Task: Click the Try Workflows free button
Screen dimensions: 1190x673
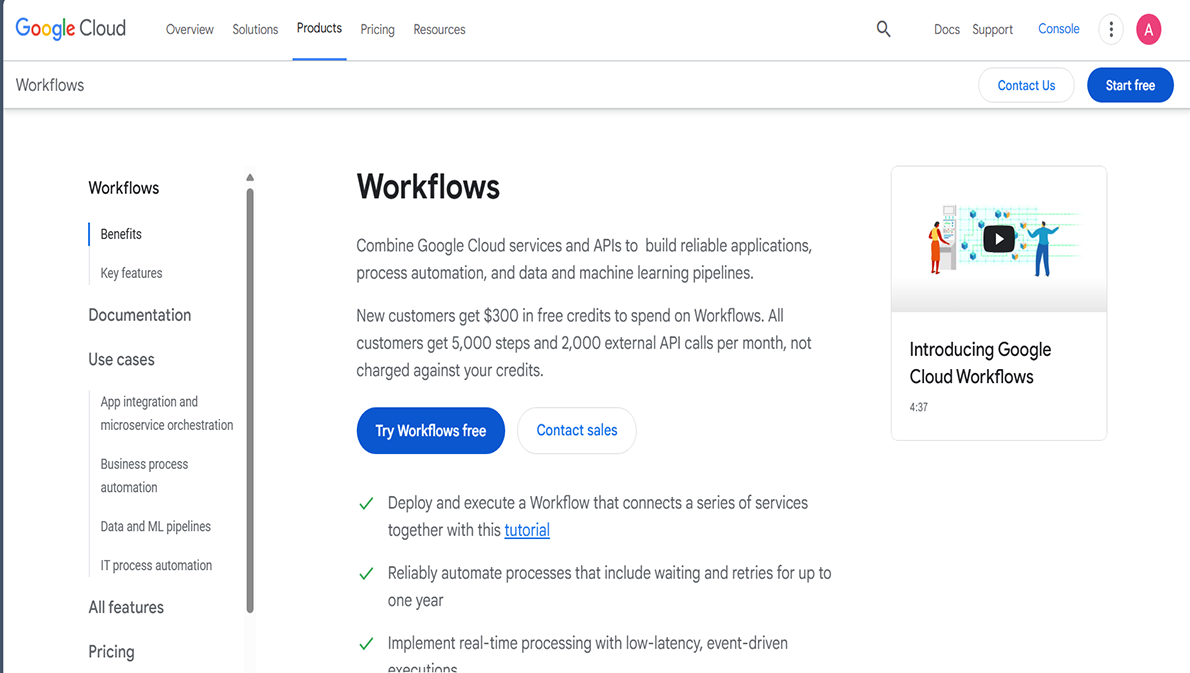Action: tap(430, 431)
